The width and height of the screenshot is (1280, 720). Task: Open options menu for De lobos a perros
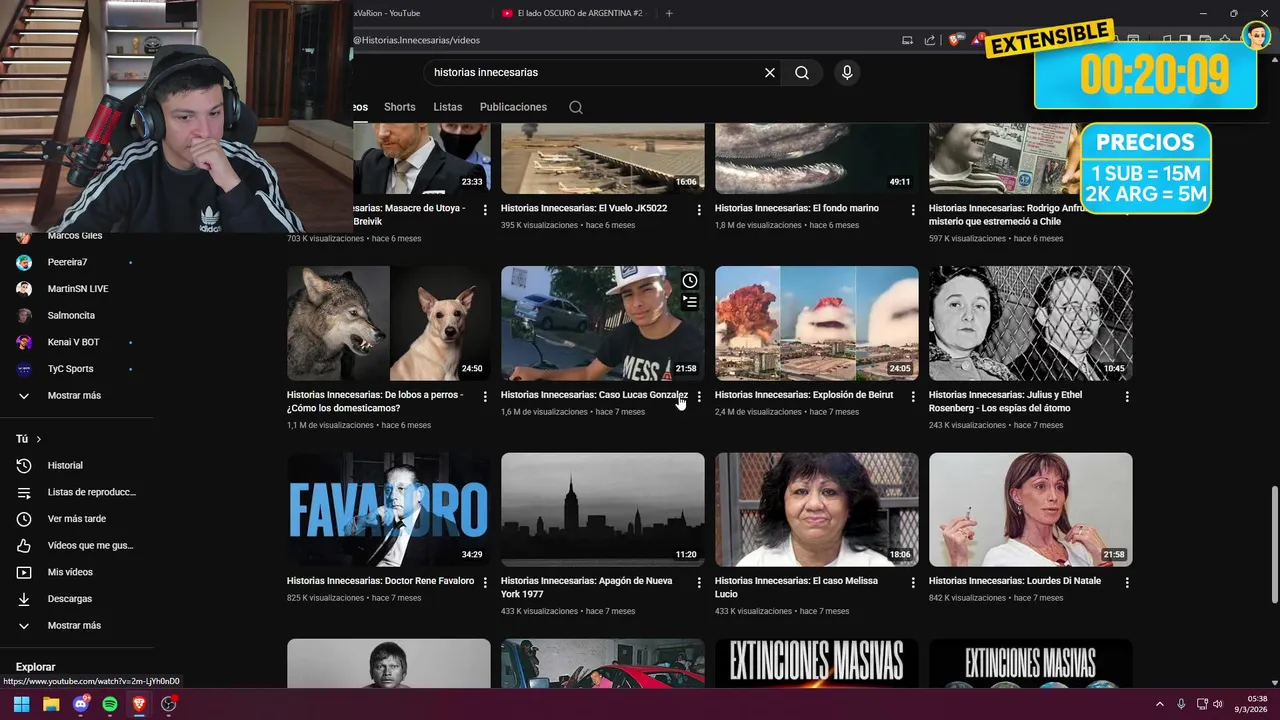point(485,397)
